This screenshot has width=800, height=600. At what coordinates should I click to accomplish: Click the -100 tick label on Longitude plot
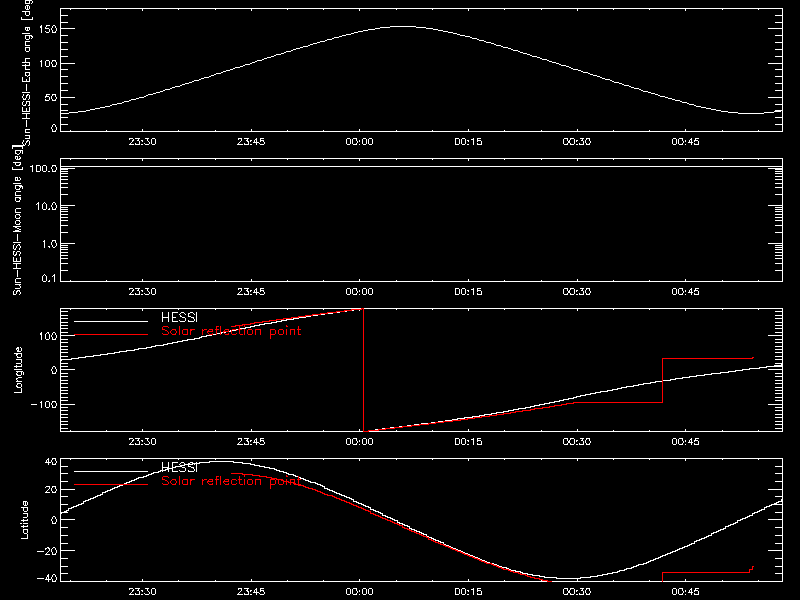(x=44, y=404)
